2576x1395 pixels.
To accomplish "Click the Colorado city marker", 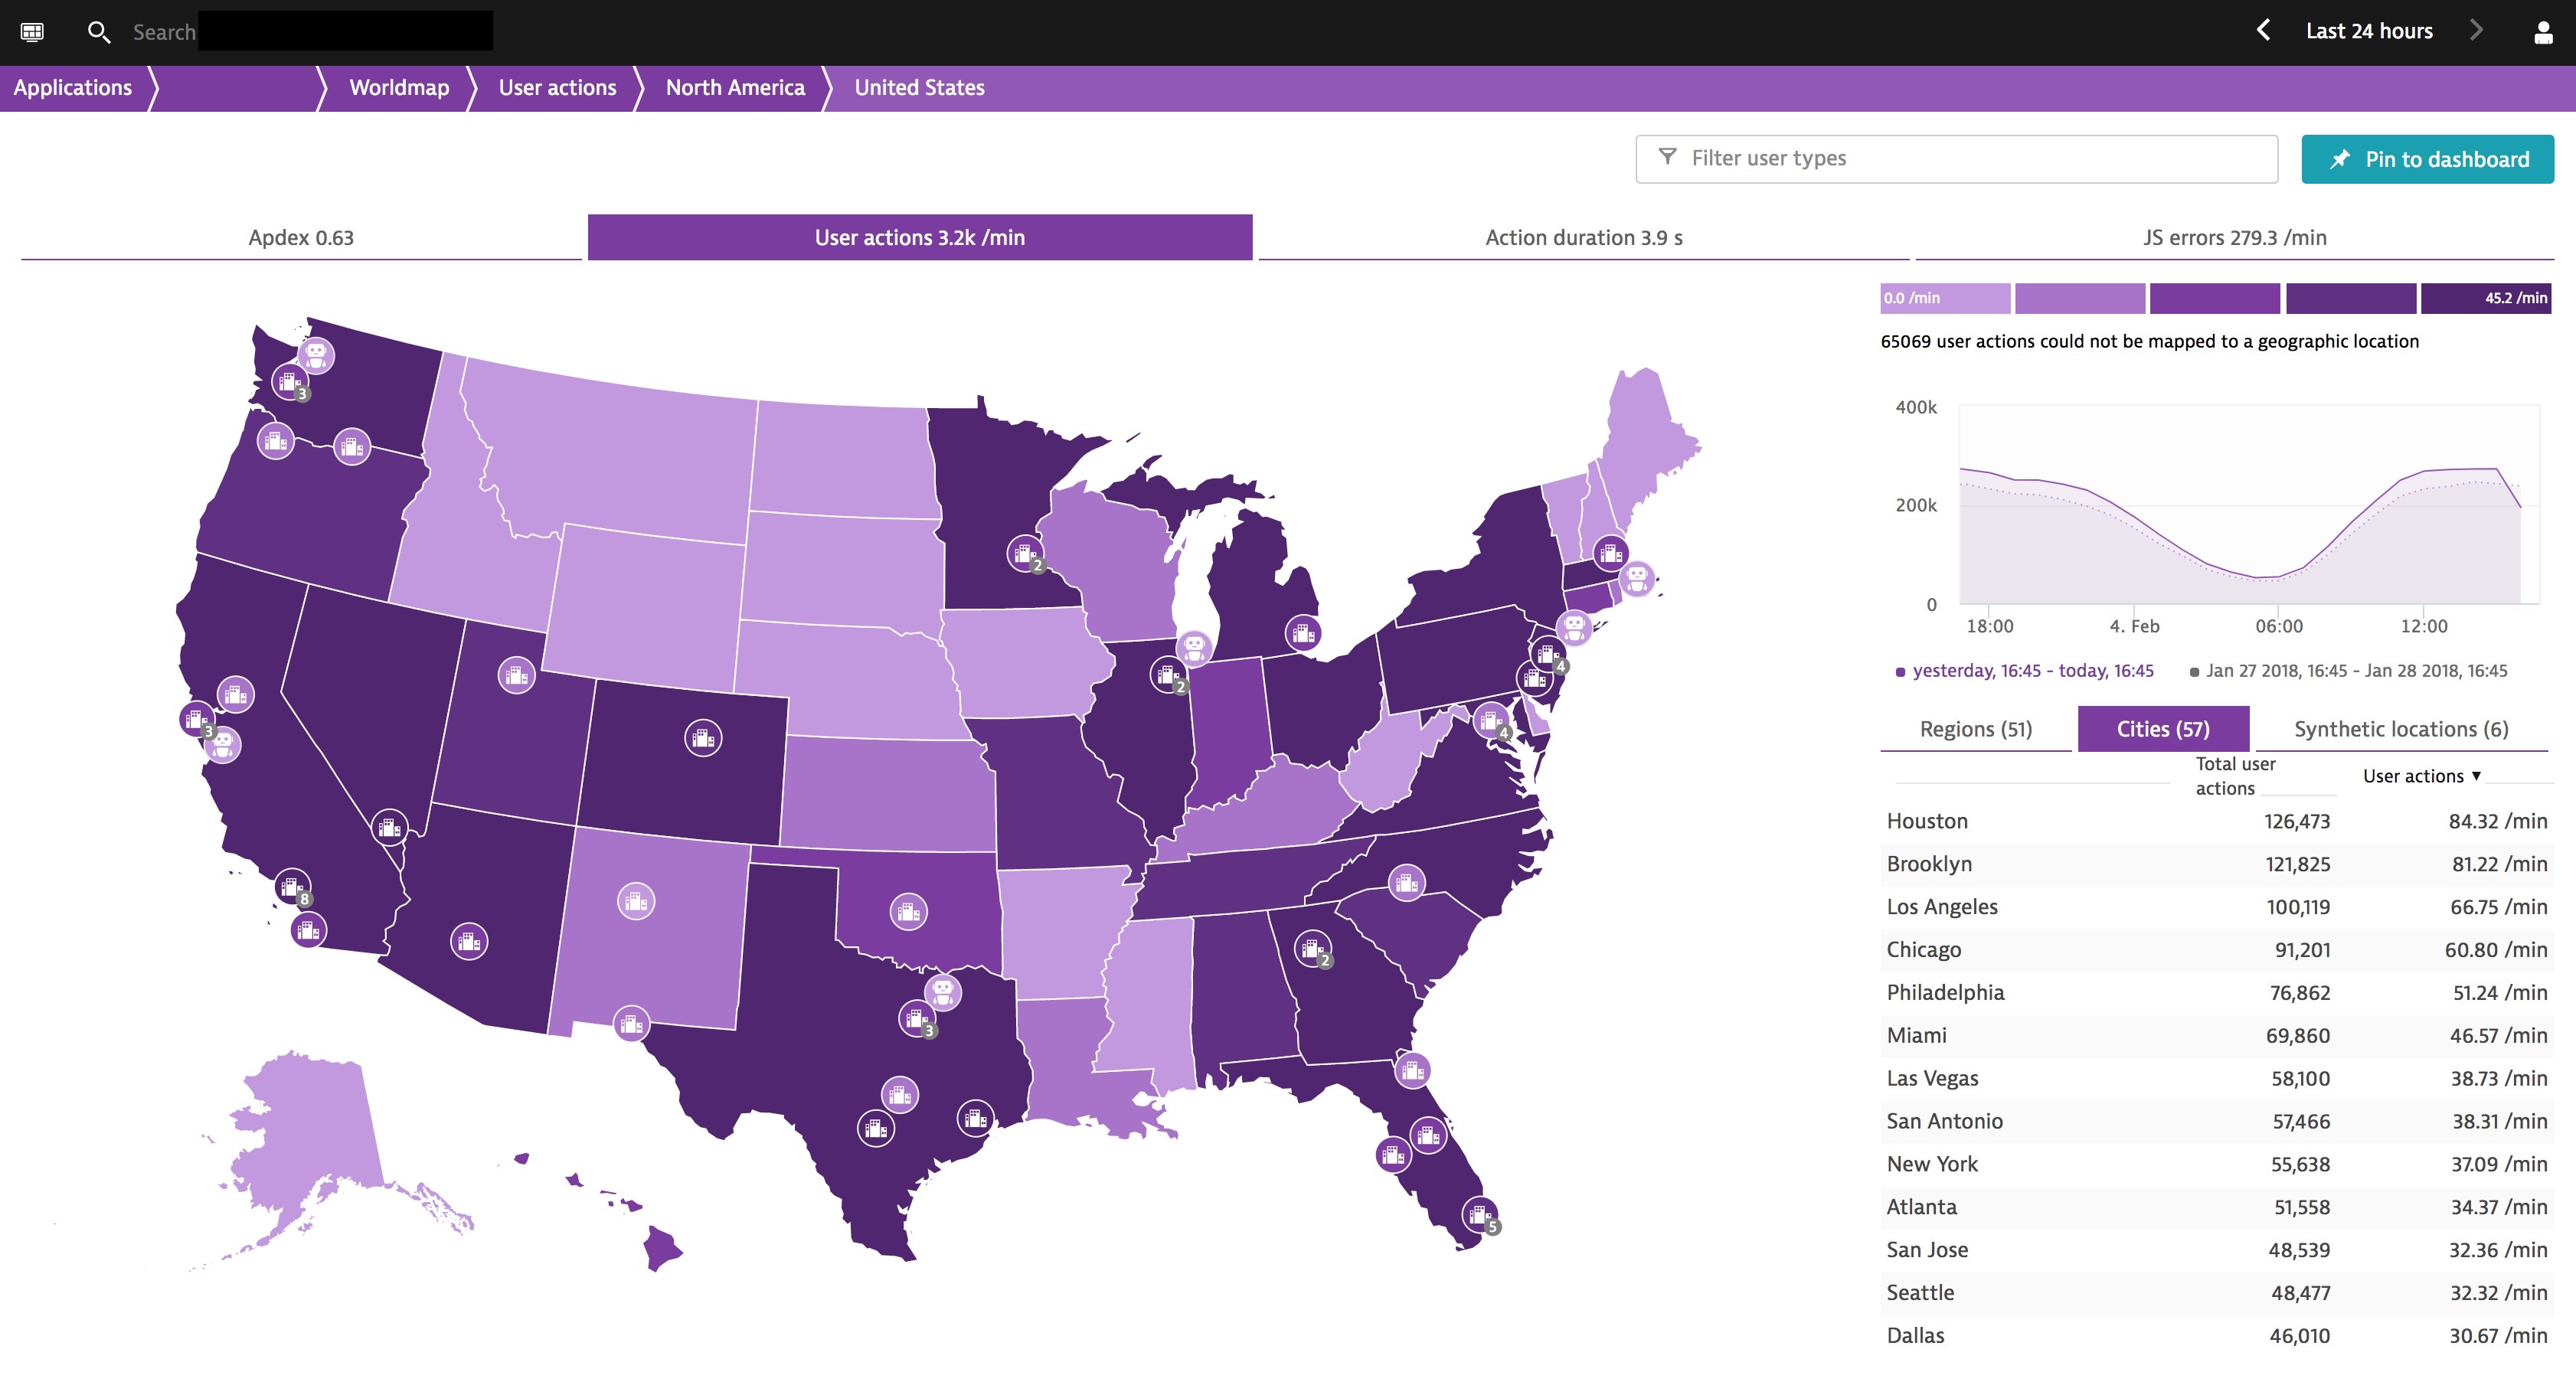I will (x=703, y=739).
